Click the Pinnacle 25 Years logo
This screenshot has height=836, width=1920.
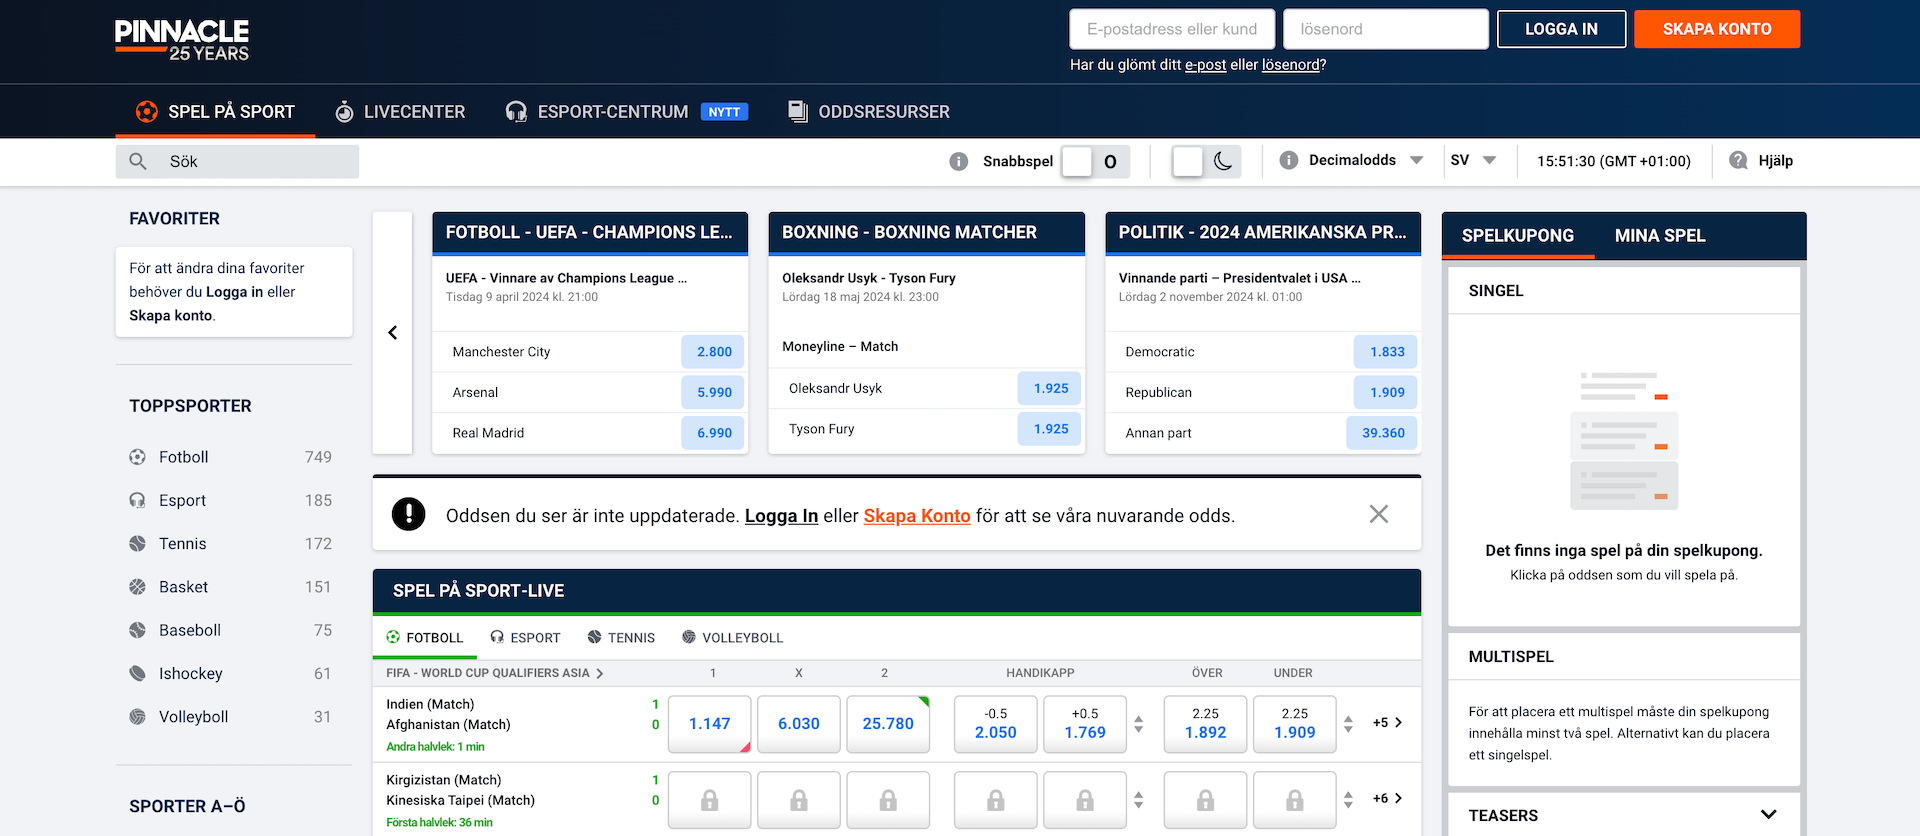pyautogui.click(x=182, y=40)
